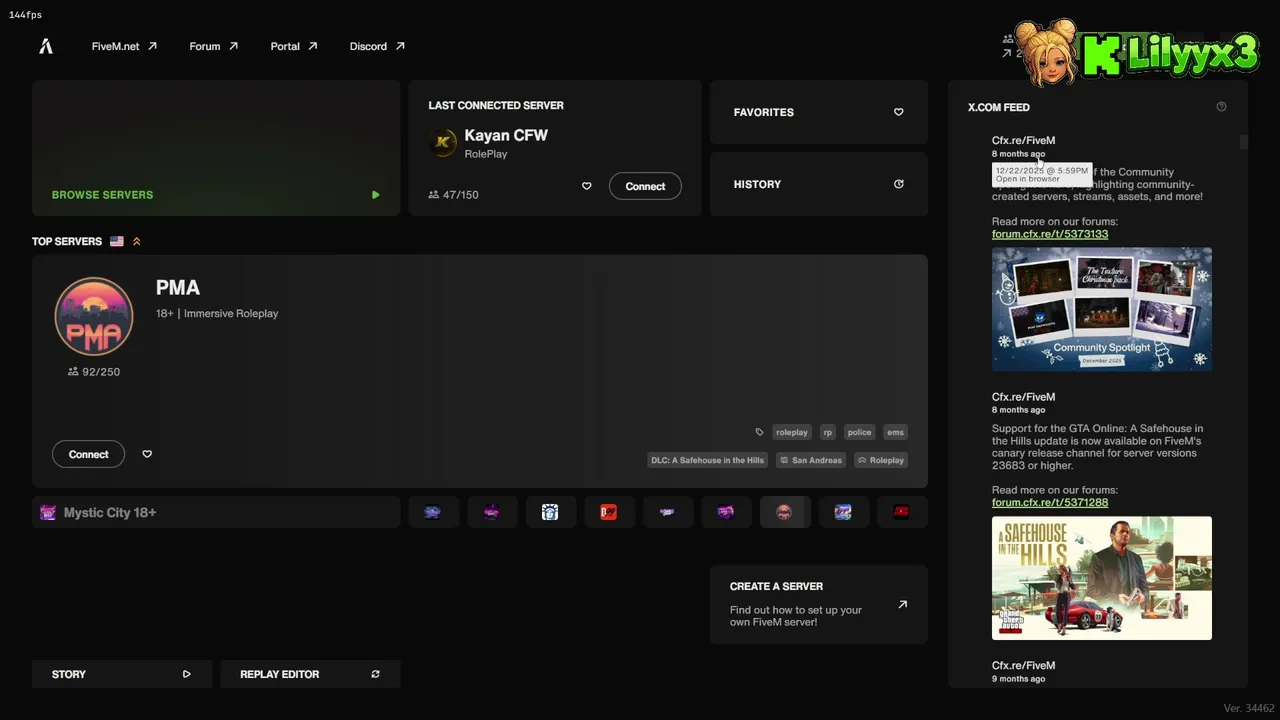Viewport: 1280px width, 720px height.
Task: Click the Last Connected Server heading
Action: (x=496, y=105)
